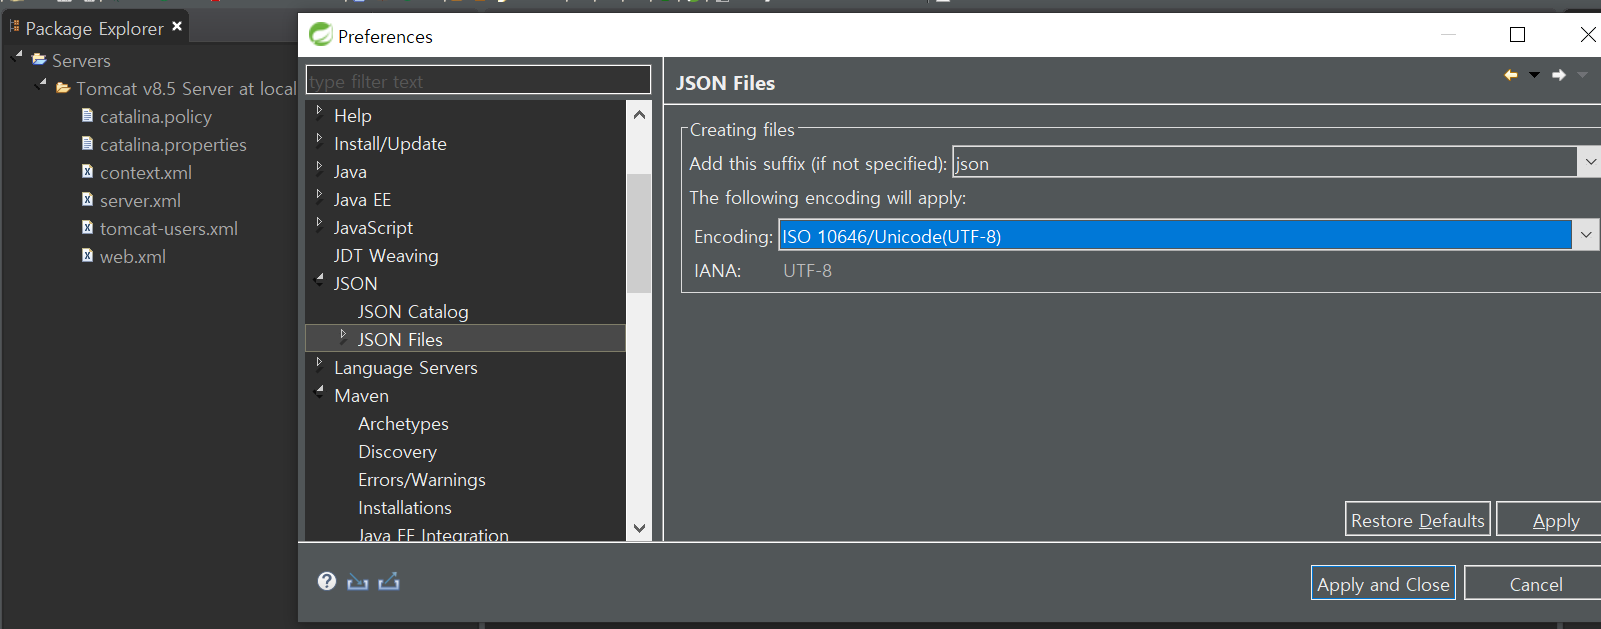Select tomcat-users.xml in Package Explorer
The image size is (1601, 629).
[x=169, y=229]
